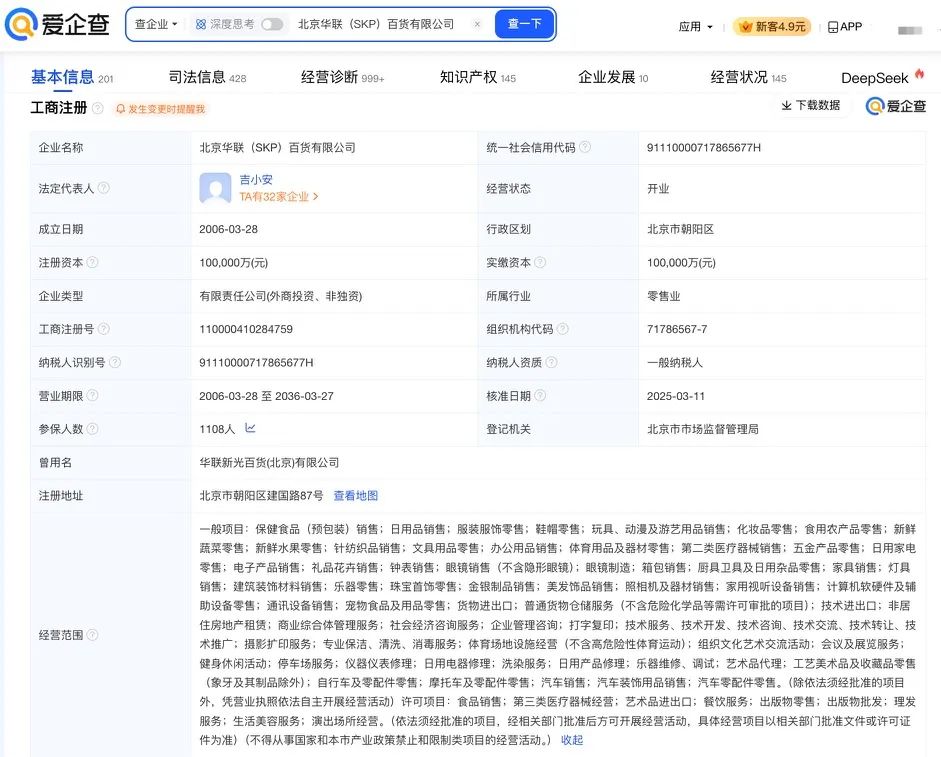941x757 pixels.
Task: Clear the search box with the X icon
Action: pyautogui.click(x=477, y=24)
